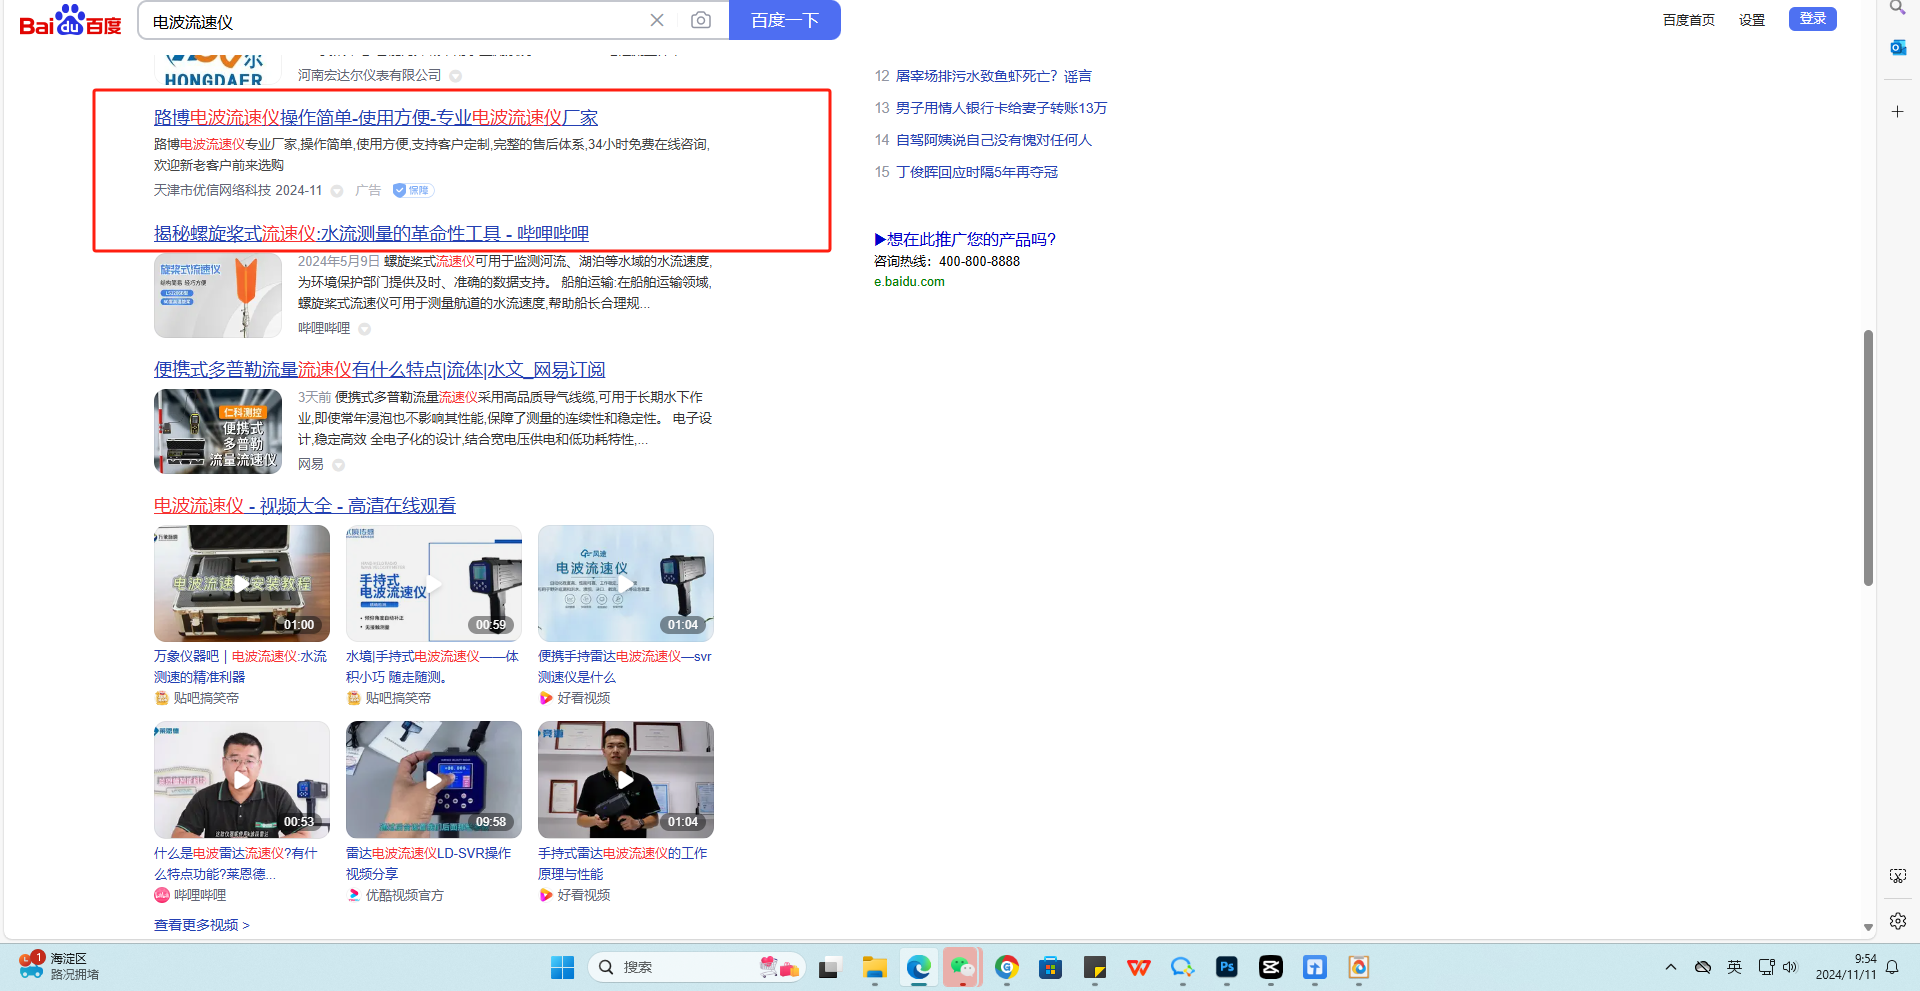Open WeChat from the taskbar

tap(962, 967)
